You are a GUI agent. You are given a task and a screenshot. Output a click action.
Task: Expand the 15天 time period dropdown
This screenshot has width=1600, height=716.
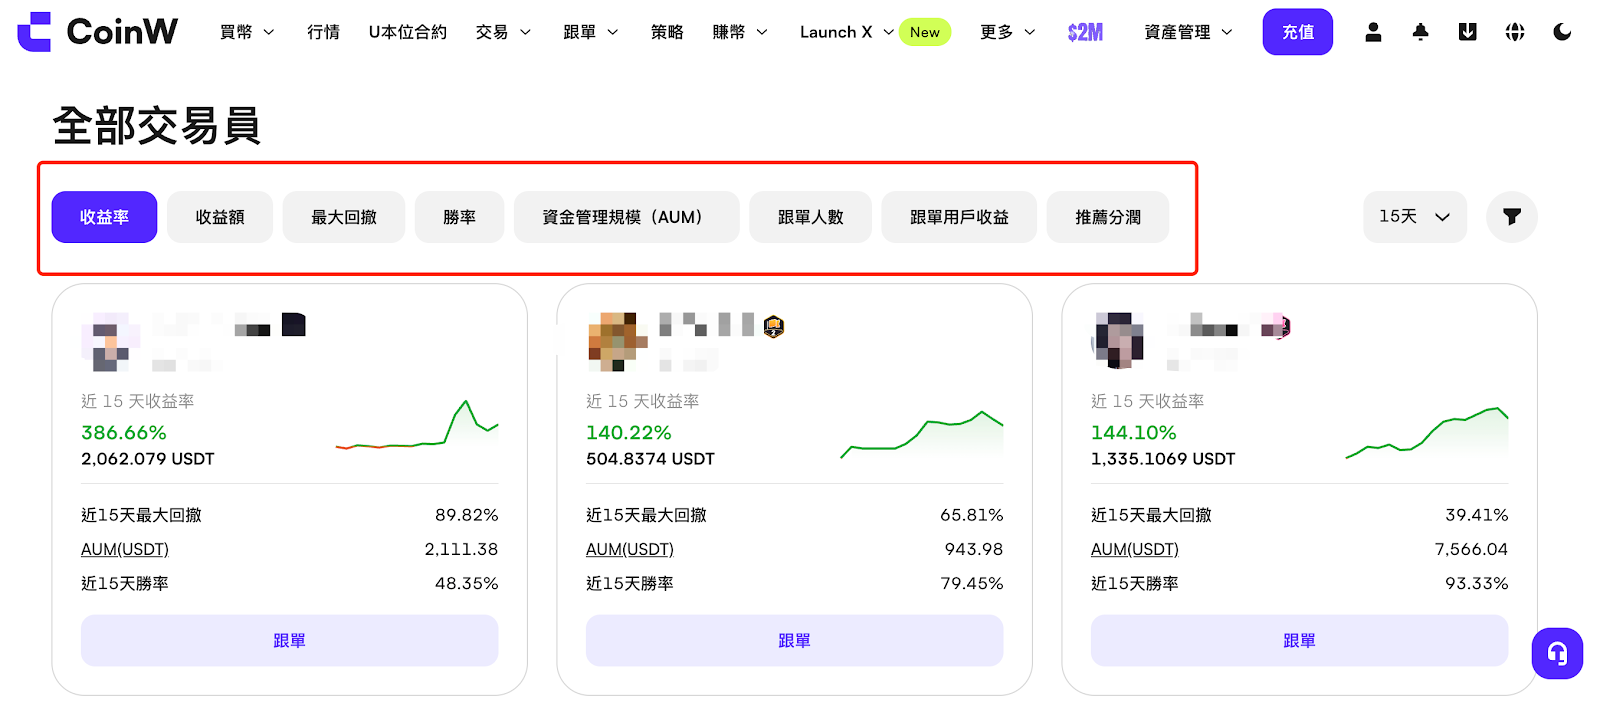click(1414, 217)
